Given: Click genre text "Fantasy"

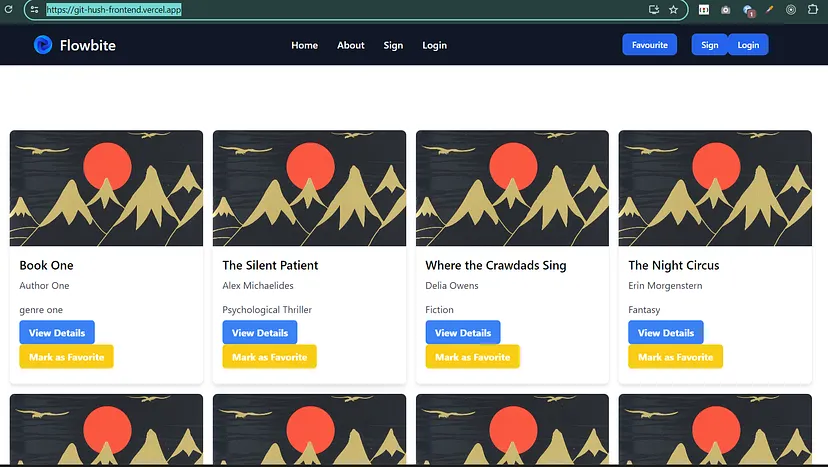Looking at the screenshot, I should tap(644, 310).
